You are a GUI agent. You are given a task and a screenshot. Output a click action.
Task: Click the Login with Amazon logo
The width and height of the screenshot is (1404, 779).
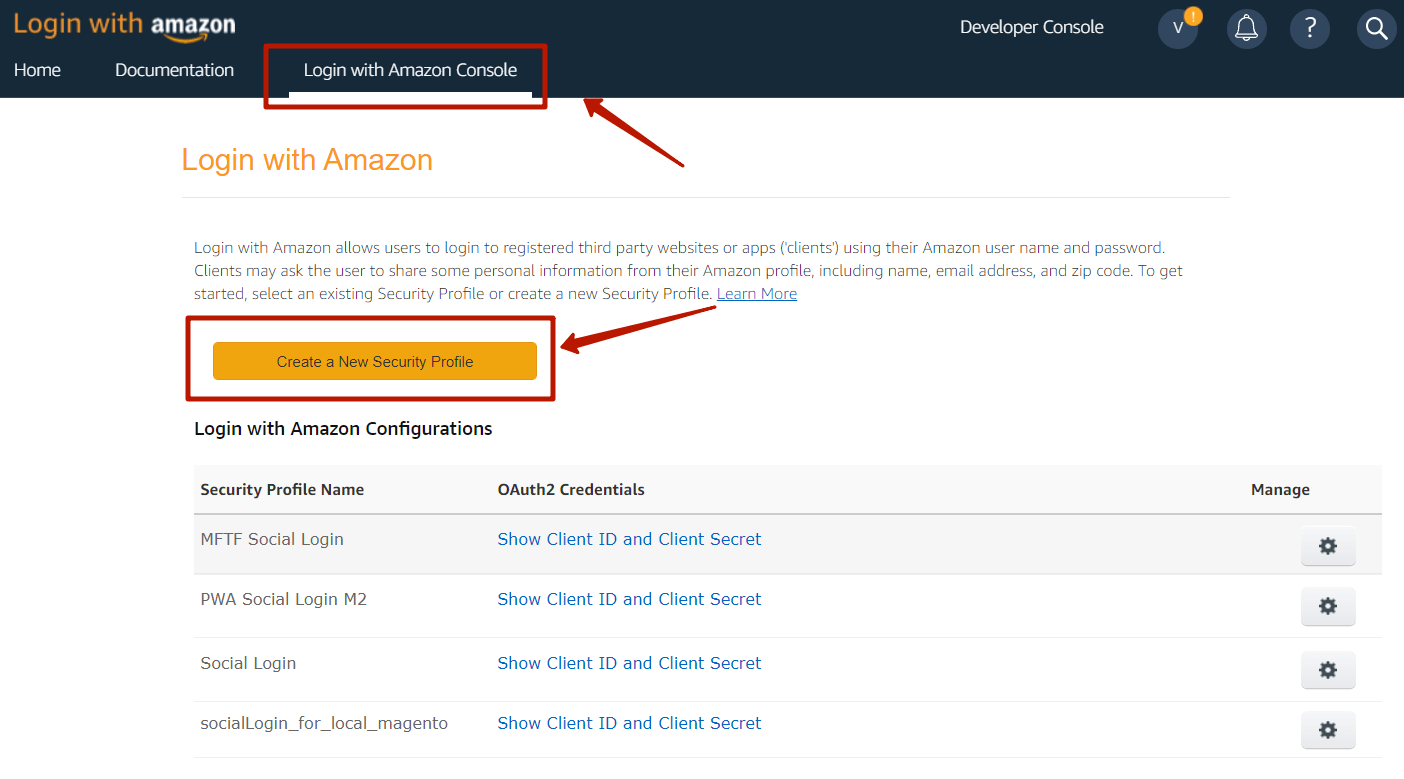click(x=124, y=25)
